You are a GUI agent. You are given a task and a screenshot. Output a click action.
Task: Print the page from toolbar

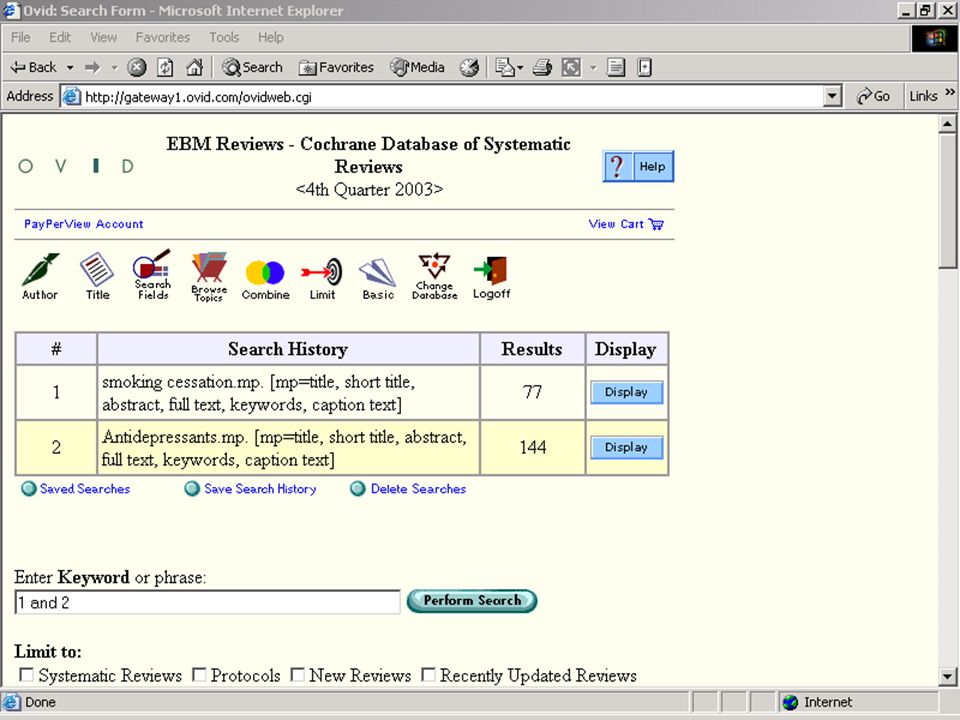click(542, 67)
